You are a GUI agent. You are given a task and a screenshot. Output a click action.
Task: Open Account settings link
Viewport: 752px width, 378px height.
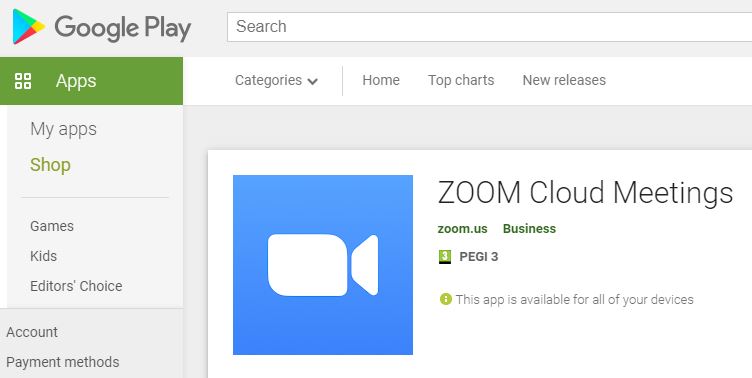32,332
